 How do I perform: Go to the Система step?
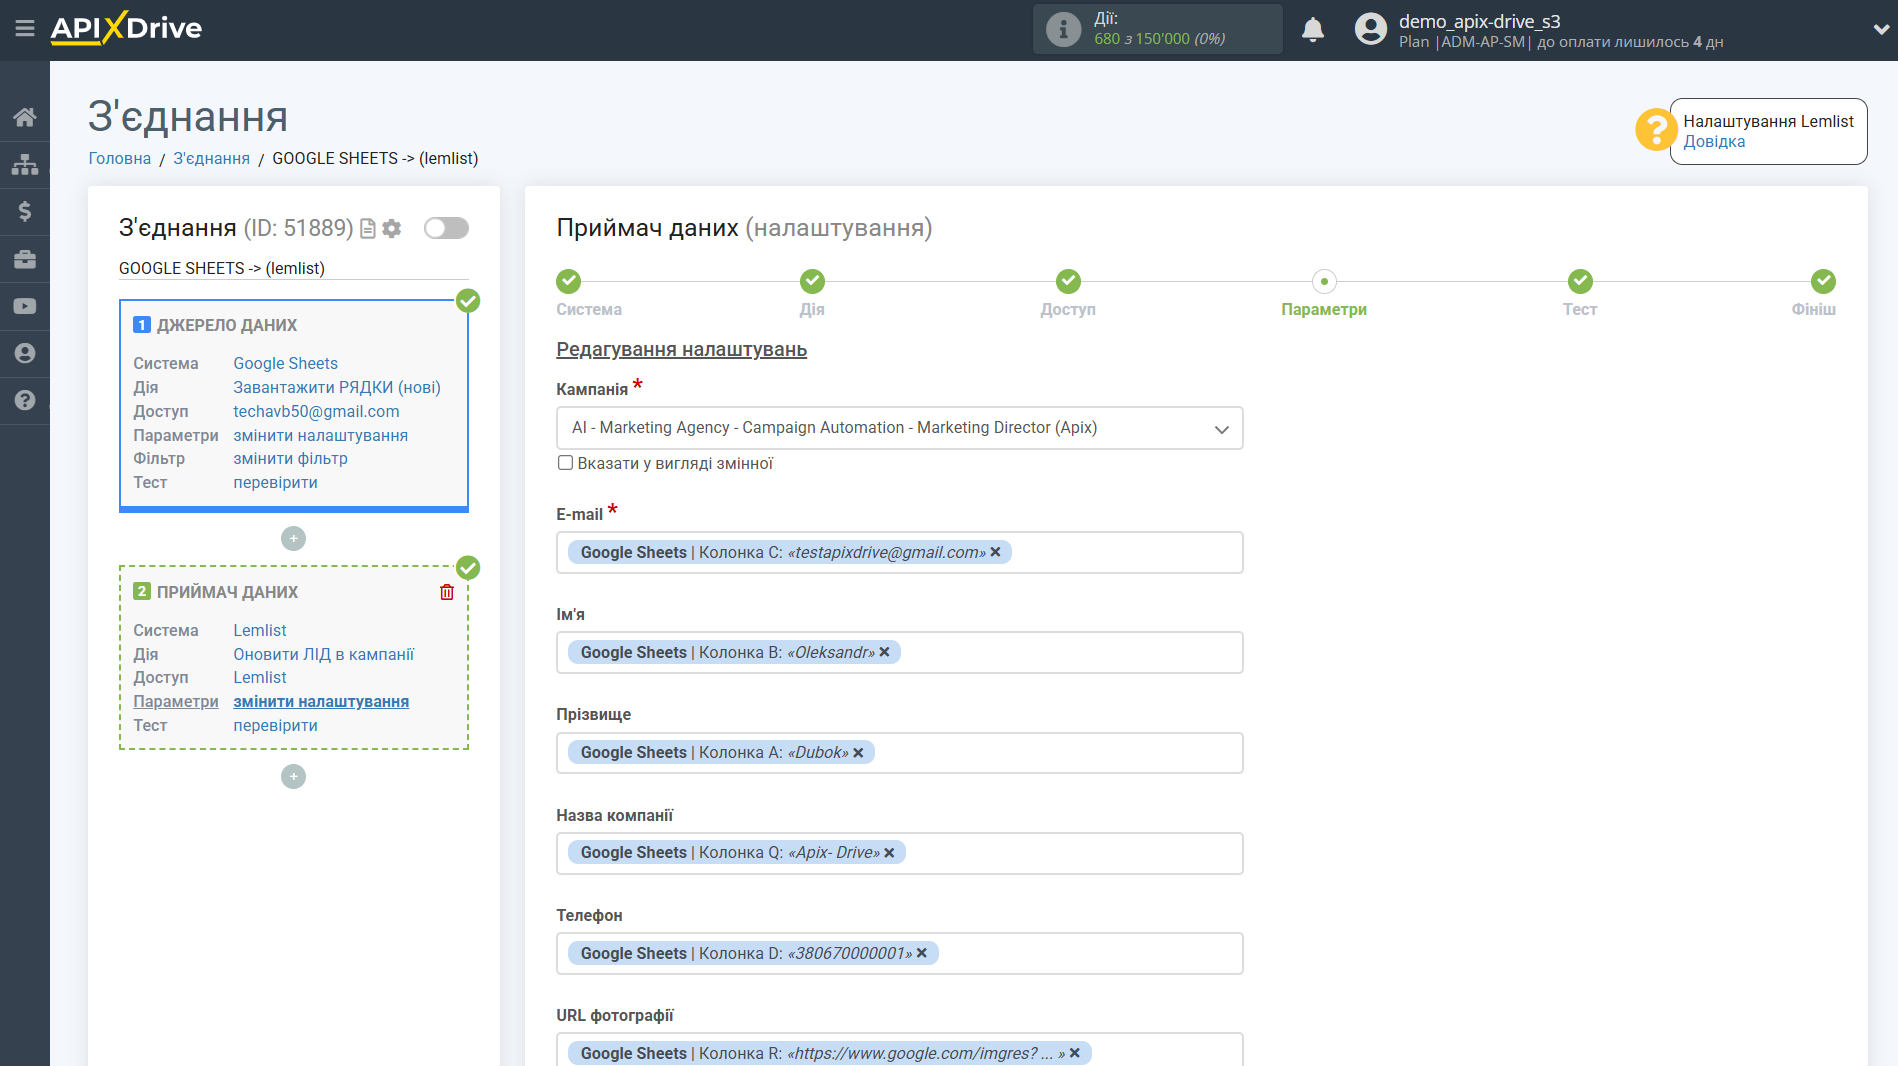point(569,281)
